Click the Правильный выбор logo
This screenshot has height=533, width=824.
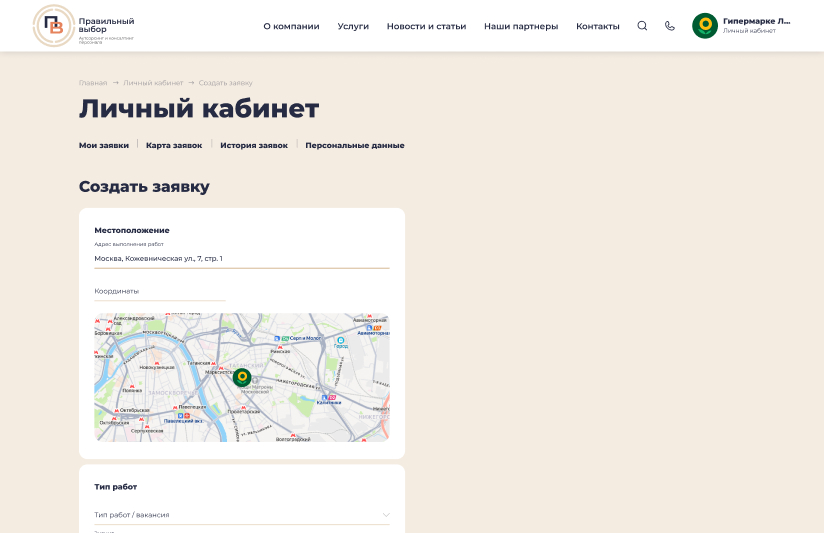click(84, 26)
